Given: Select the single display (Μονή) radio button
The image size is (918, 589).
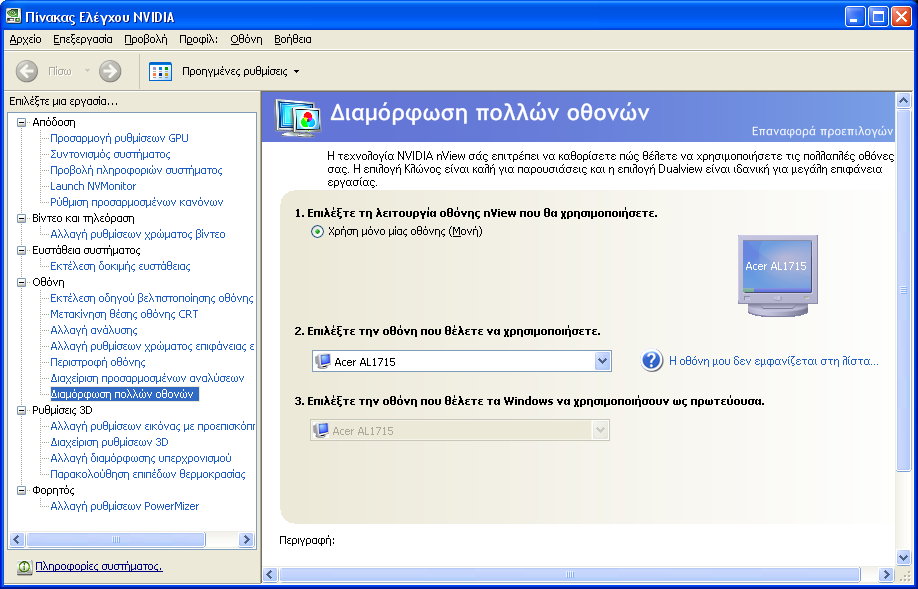Looking at the screenshot, I should [x=317, y=232].
